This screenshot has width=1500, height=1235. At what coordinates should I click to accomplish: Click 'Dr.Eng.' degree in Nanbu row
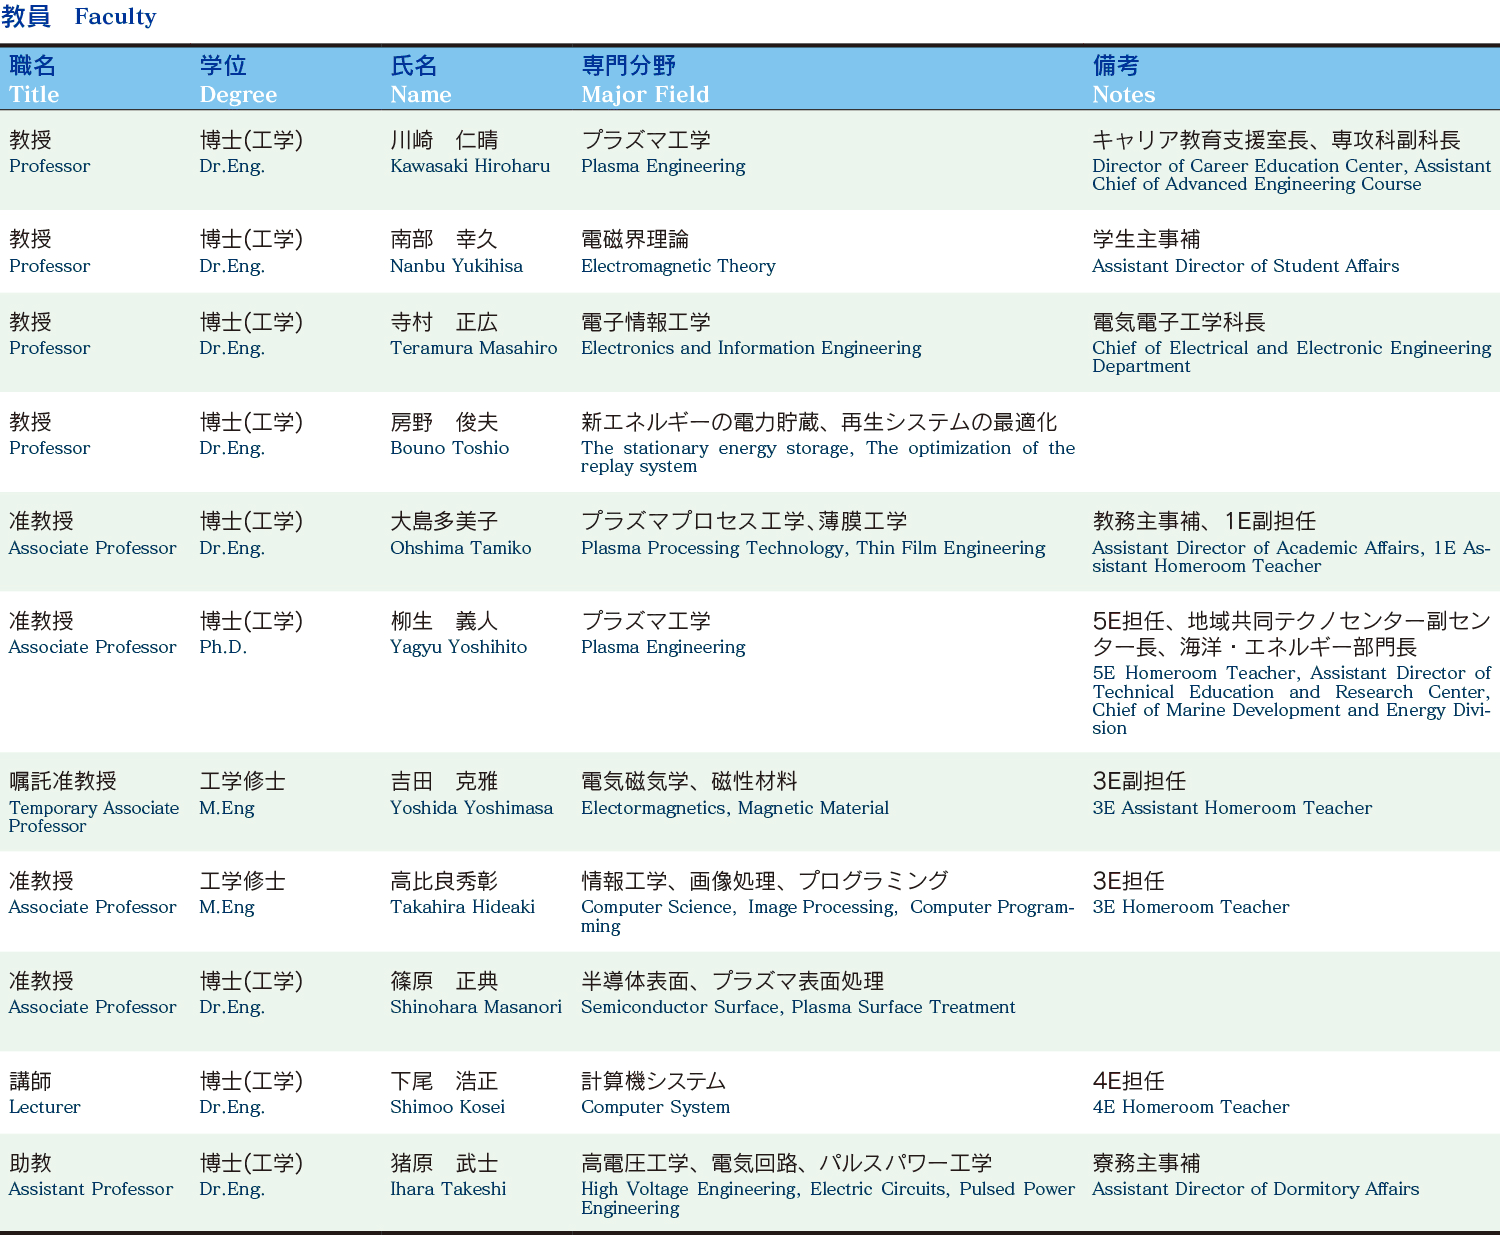pyautogui.click(x=232, y=266)
